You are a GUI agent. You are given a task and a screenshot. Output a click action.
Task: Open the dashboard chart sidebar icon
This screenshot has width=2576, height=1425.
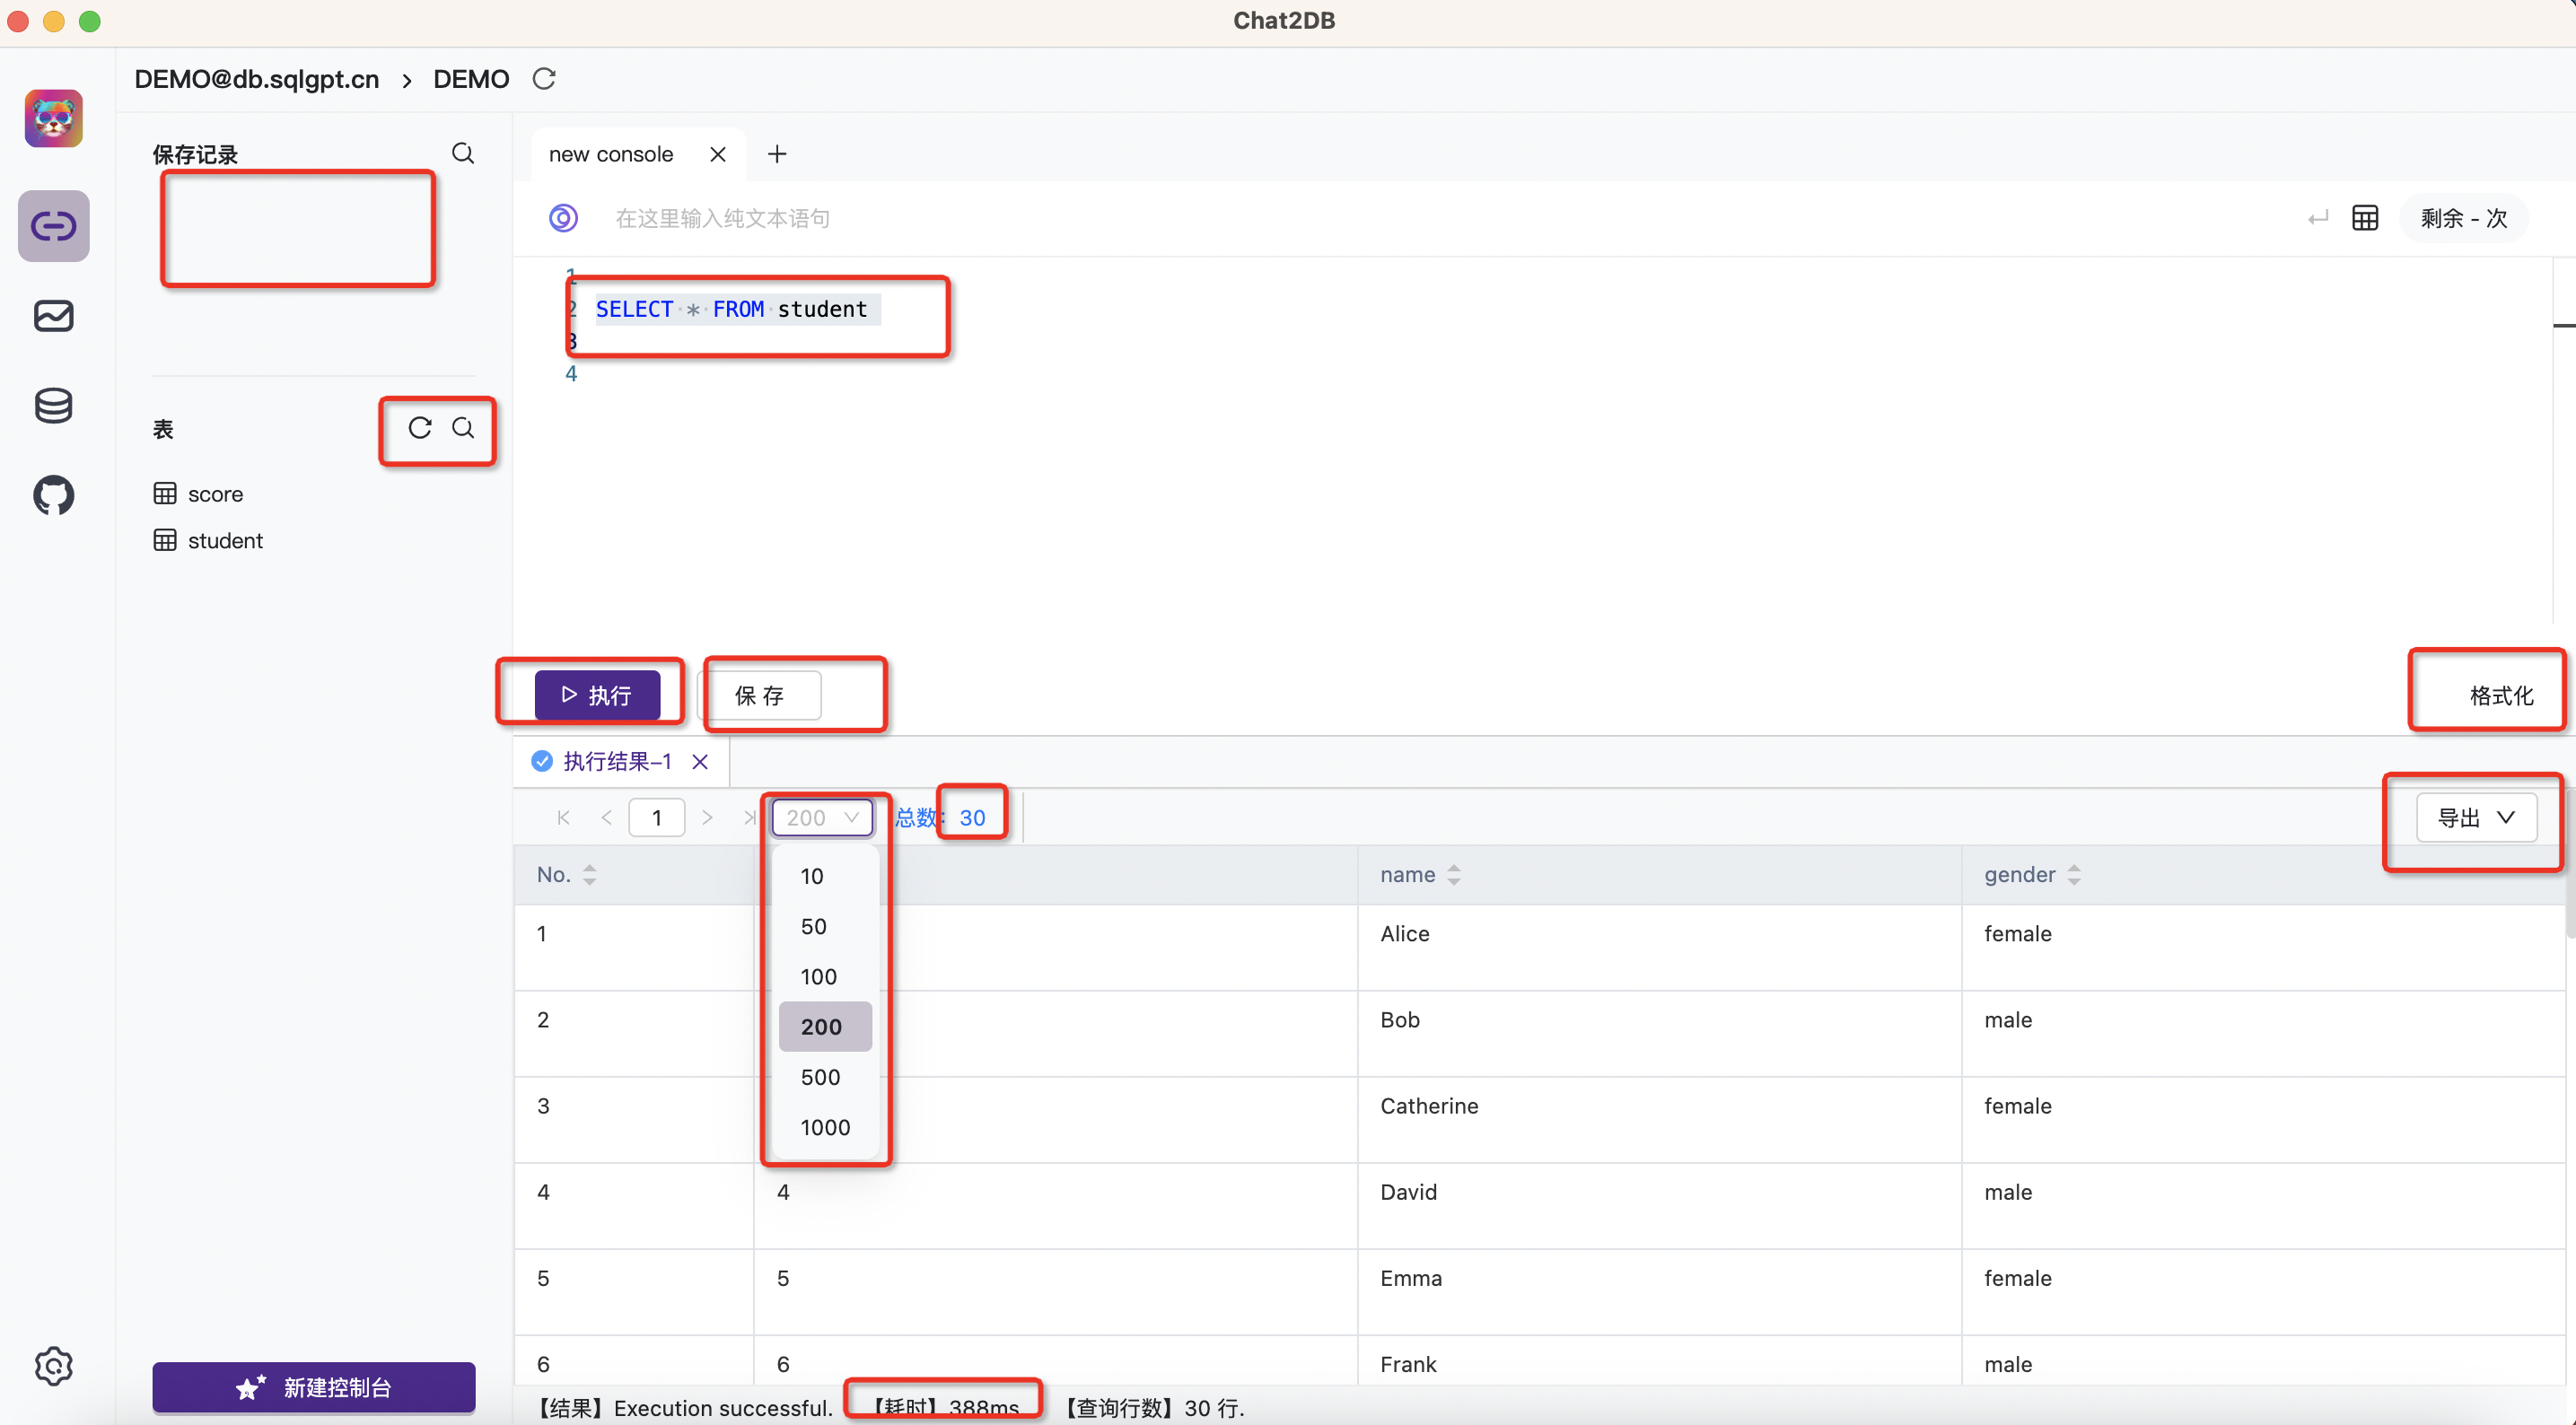click(54, 316)
